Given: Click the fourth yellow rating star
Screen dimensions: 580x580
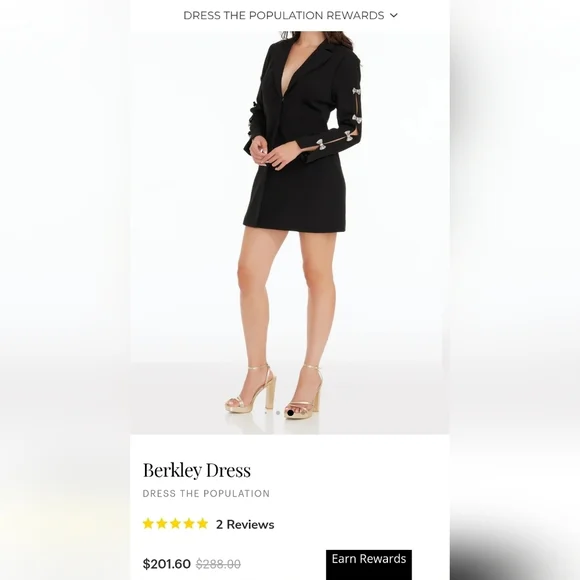Looking at the screenshot, I should coord(189,524).
